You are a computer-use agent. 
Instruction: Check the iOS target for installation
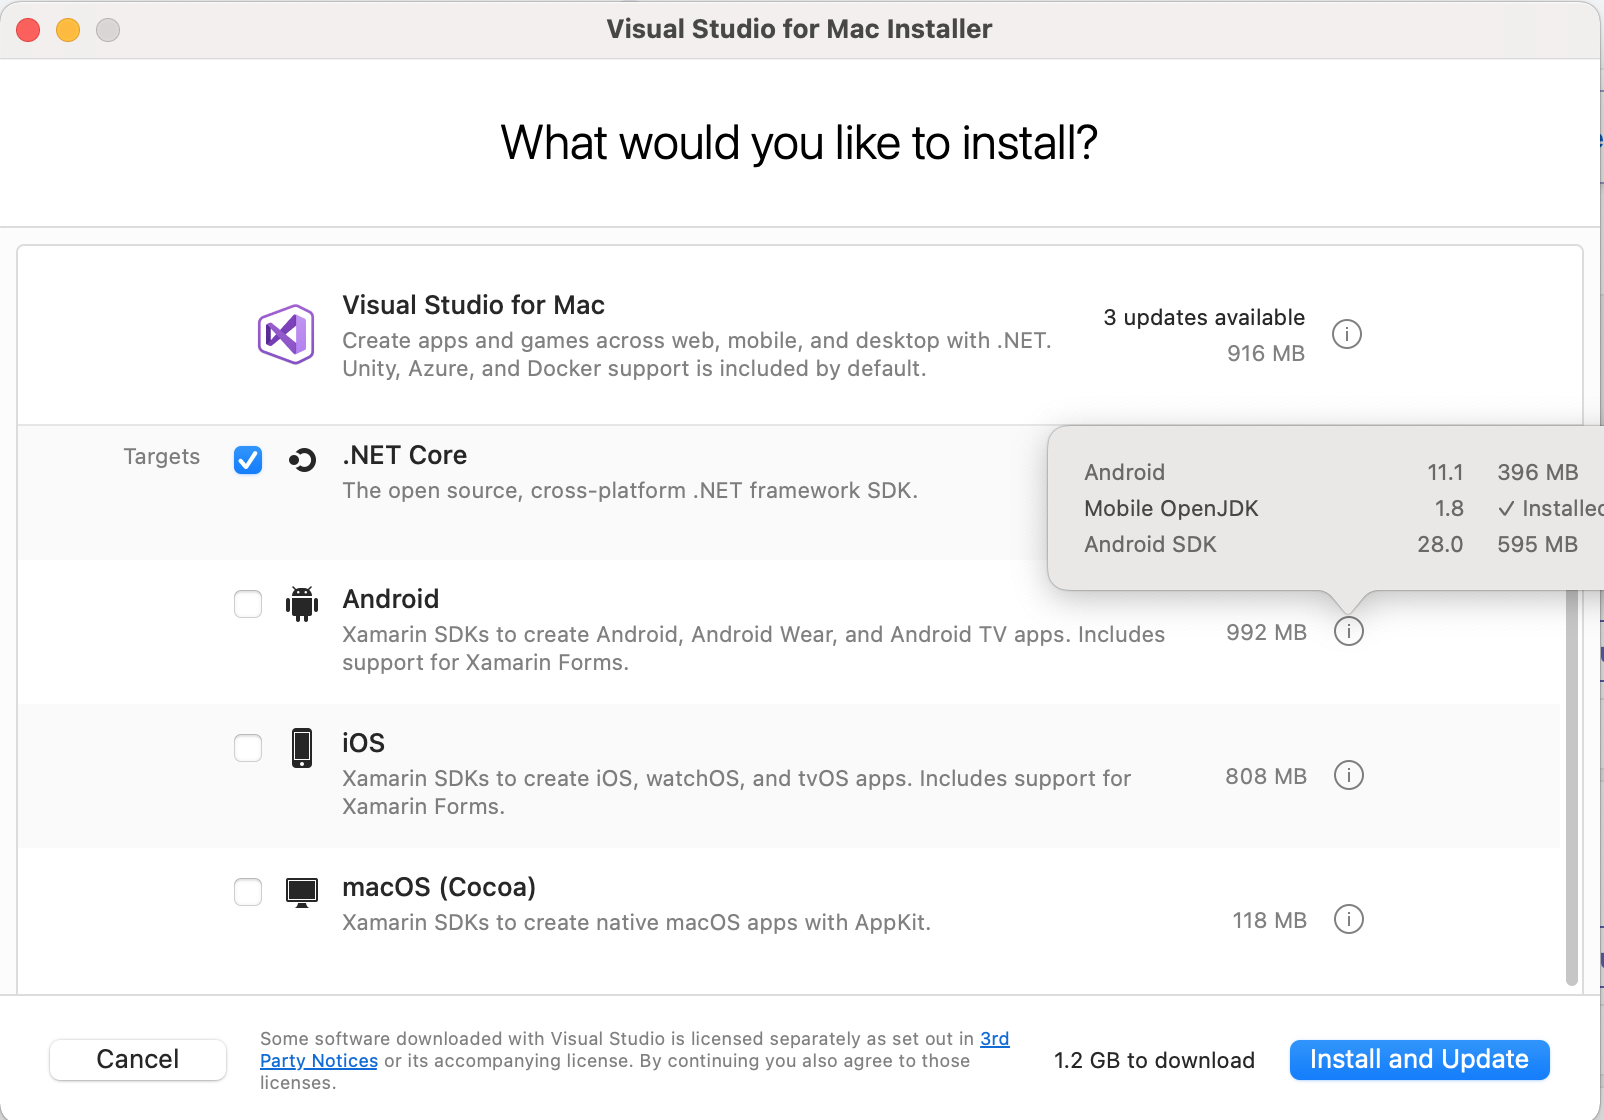(247, 748)
